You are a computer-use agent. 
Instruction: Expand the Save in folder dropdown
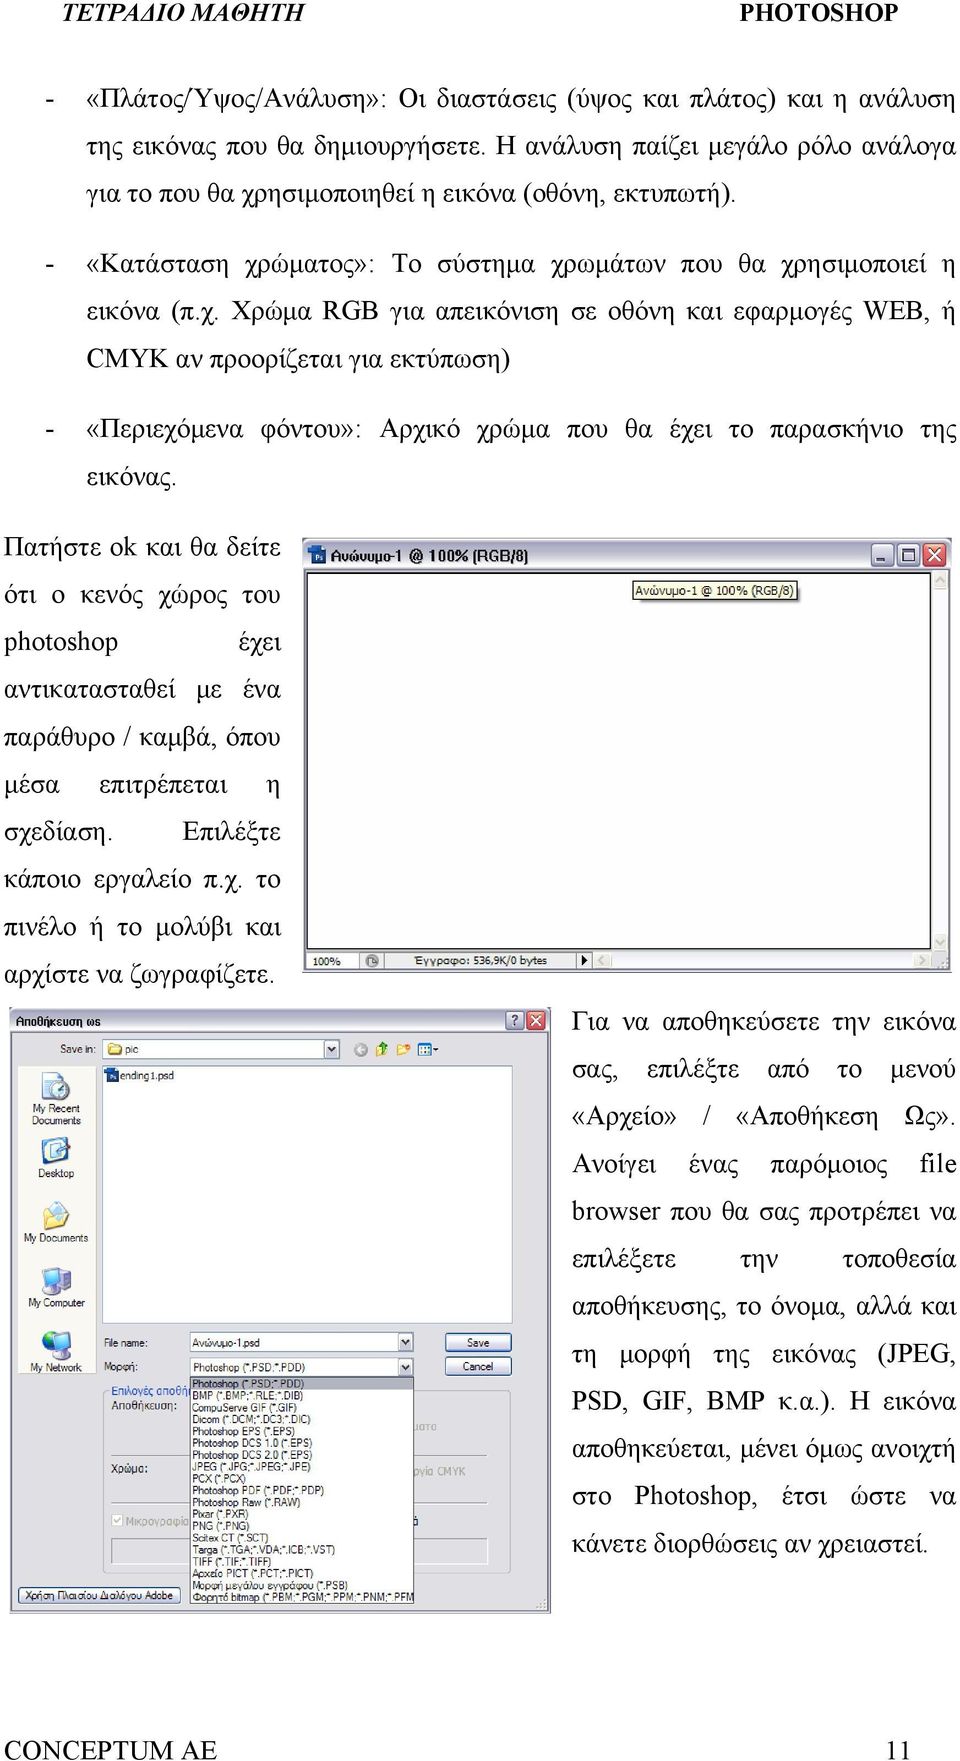pos(332,1049)
